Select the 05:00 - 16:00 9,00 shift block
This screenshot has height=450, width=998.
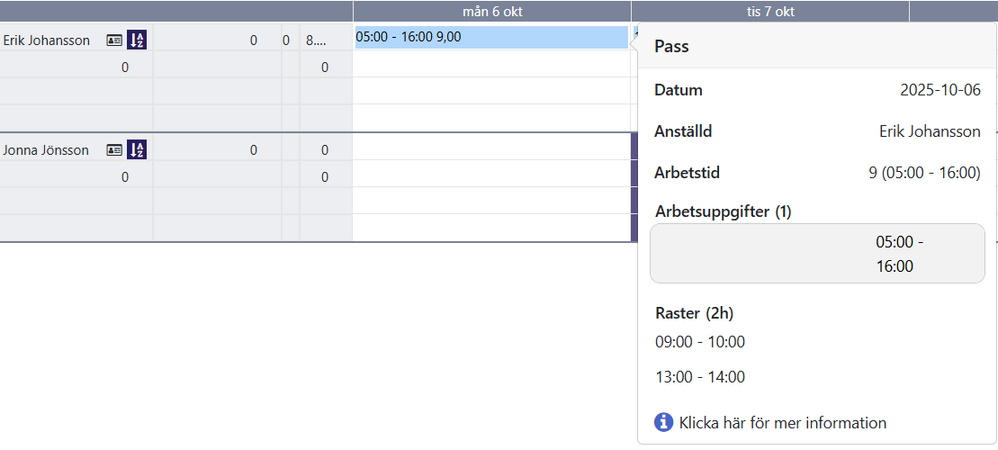click(491, 38)
